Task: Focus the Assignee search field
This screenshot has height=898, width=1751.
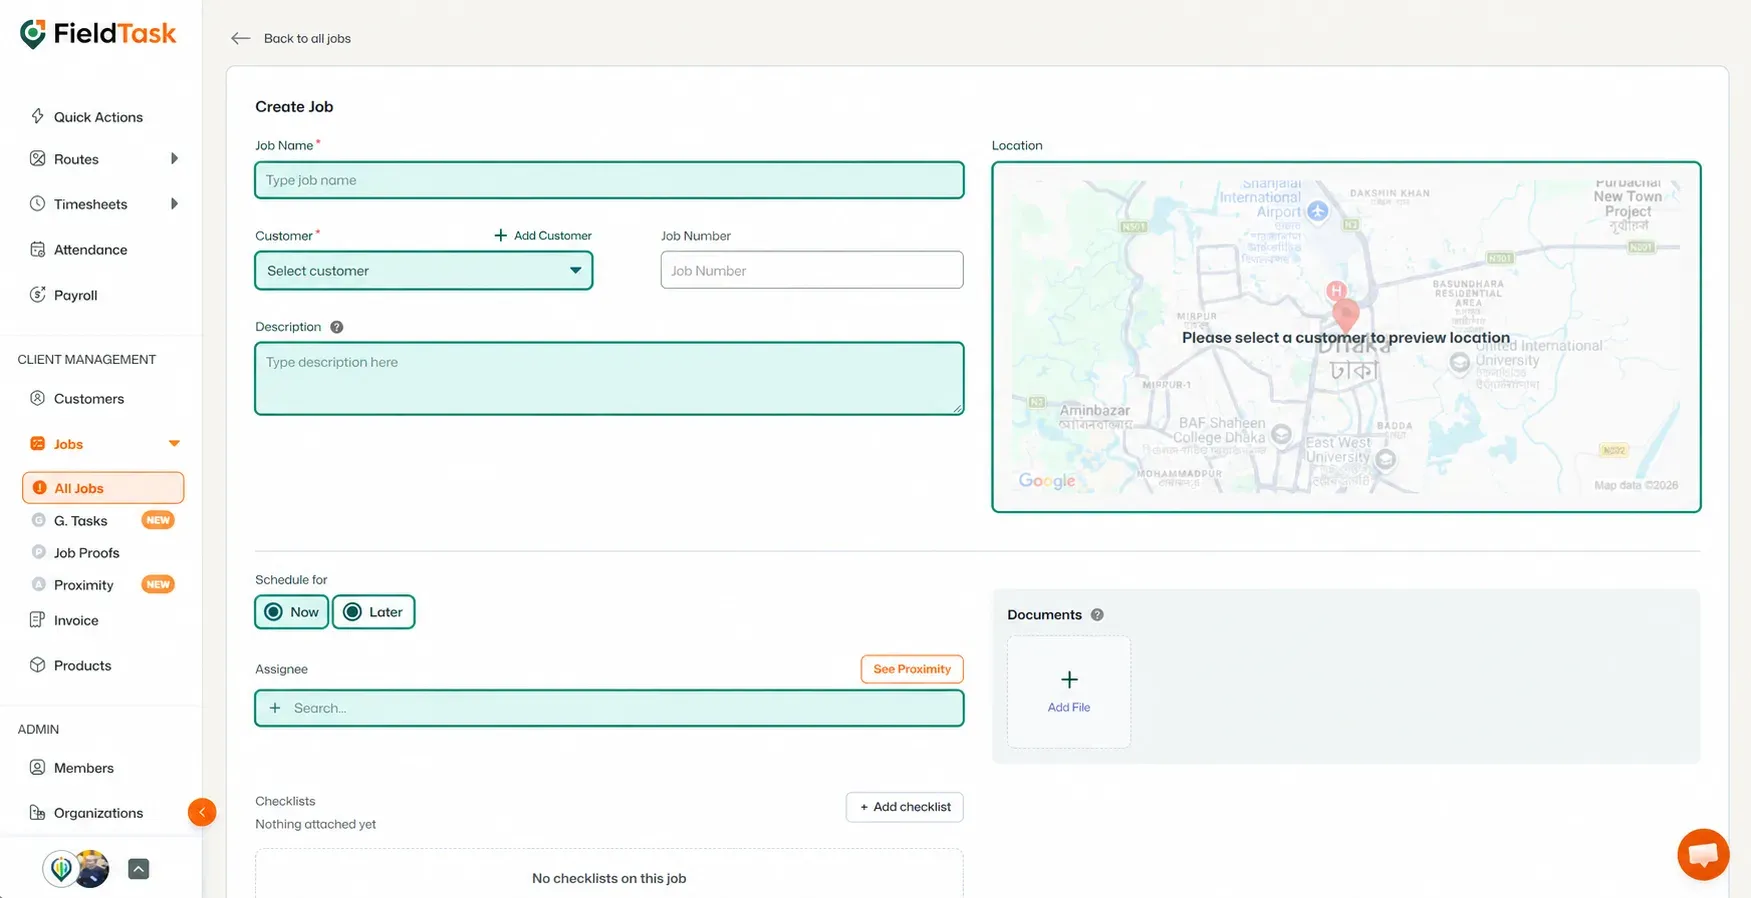Action: click(x=609, y=708)
